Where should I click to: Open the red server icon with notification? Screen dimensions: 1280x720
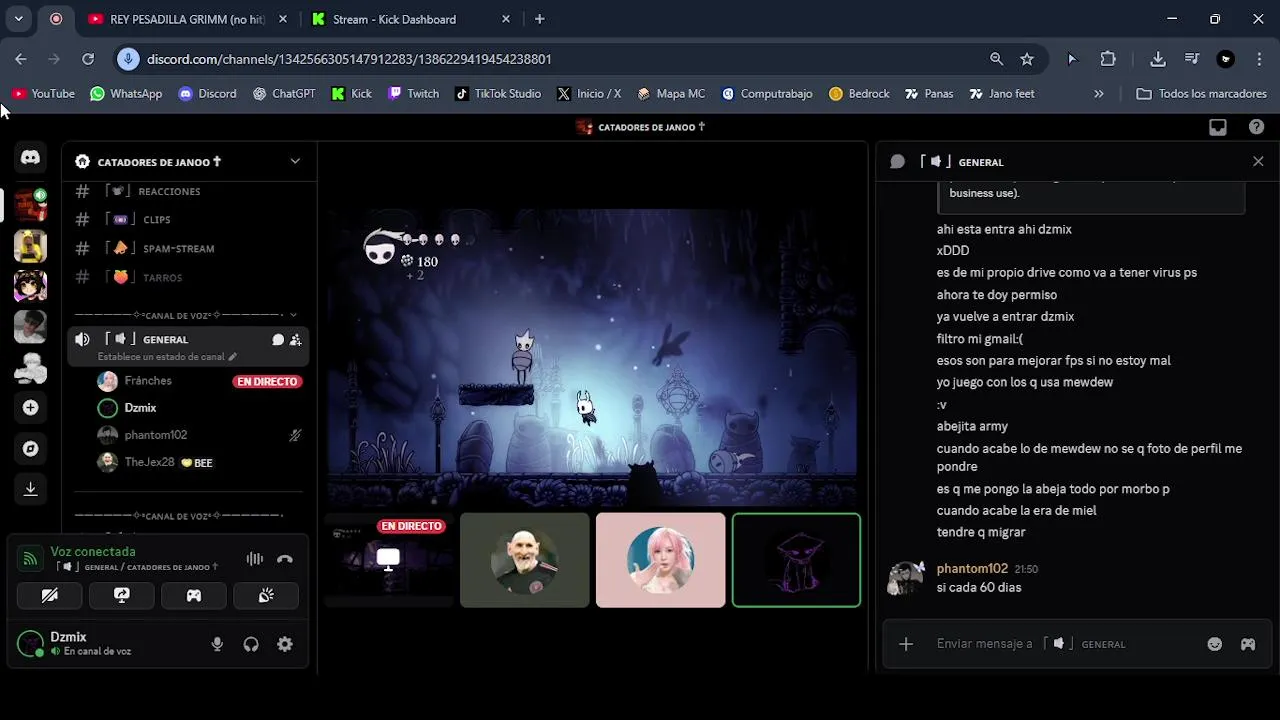tap(30, 204)
